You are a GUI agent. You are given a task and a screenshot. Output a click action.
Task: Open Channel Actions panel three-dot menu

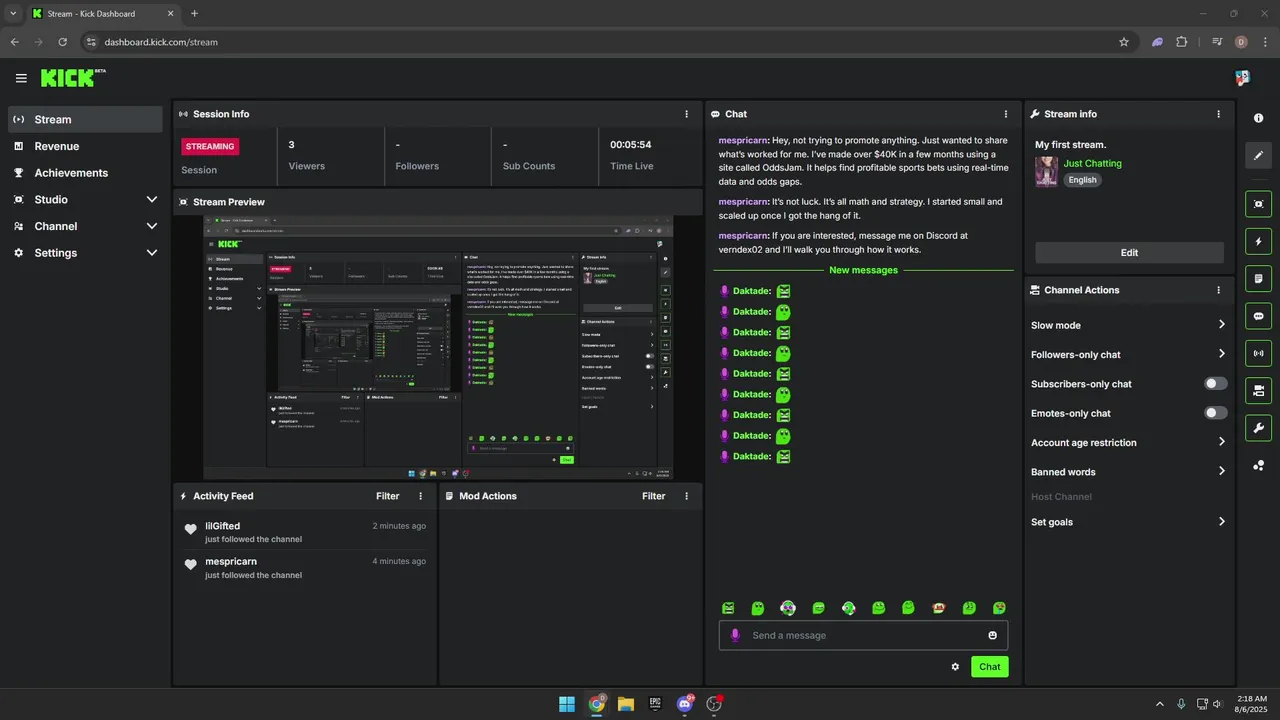click(x=1218, y=290)
